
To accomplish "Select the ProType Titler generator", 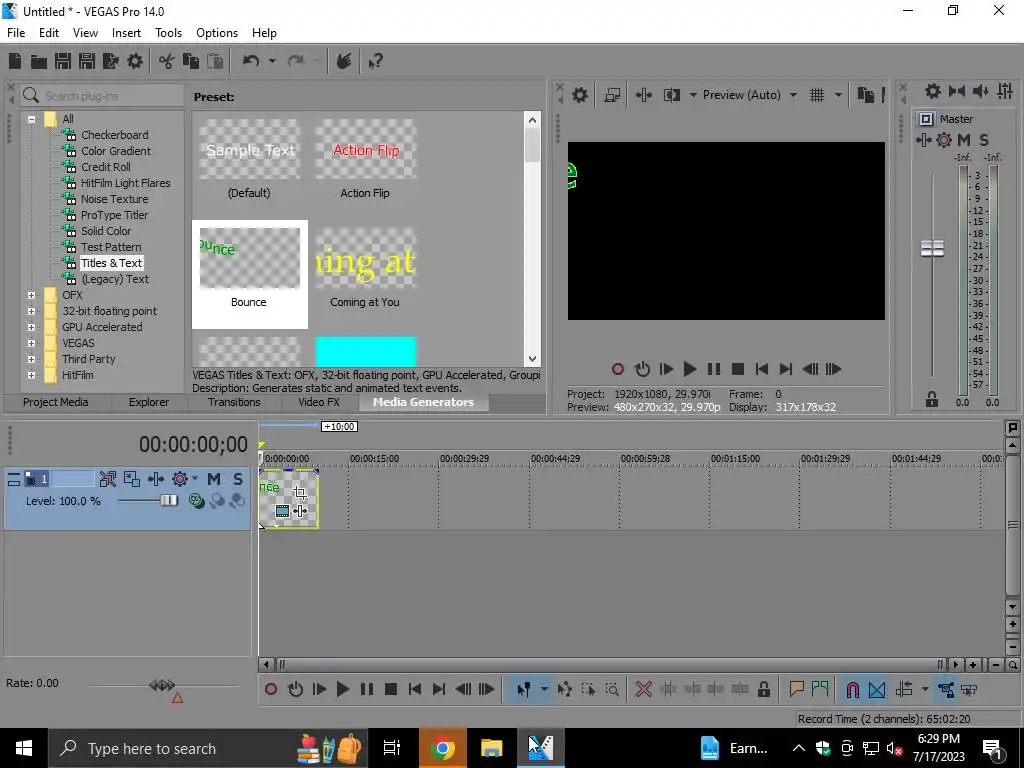I will 114,216.
